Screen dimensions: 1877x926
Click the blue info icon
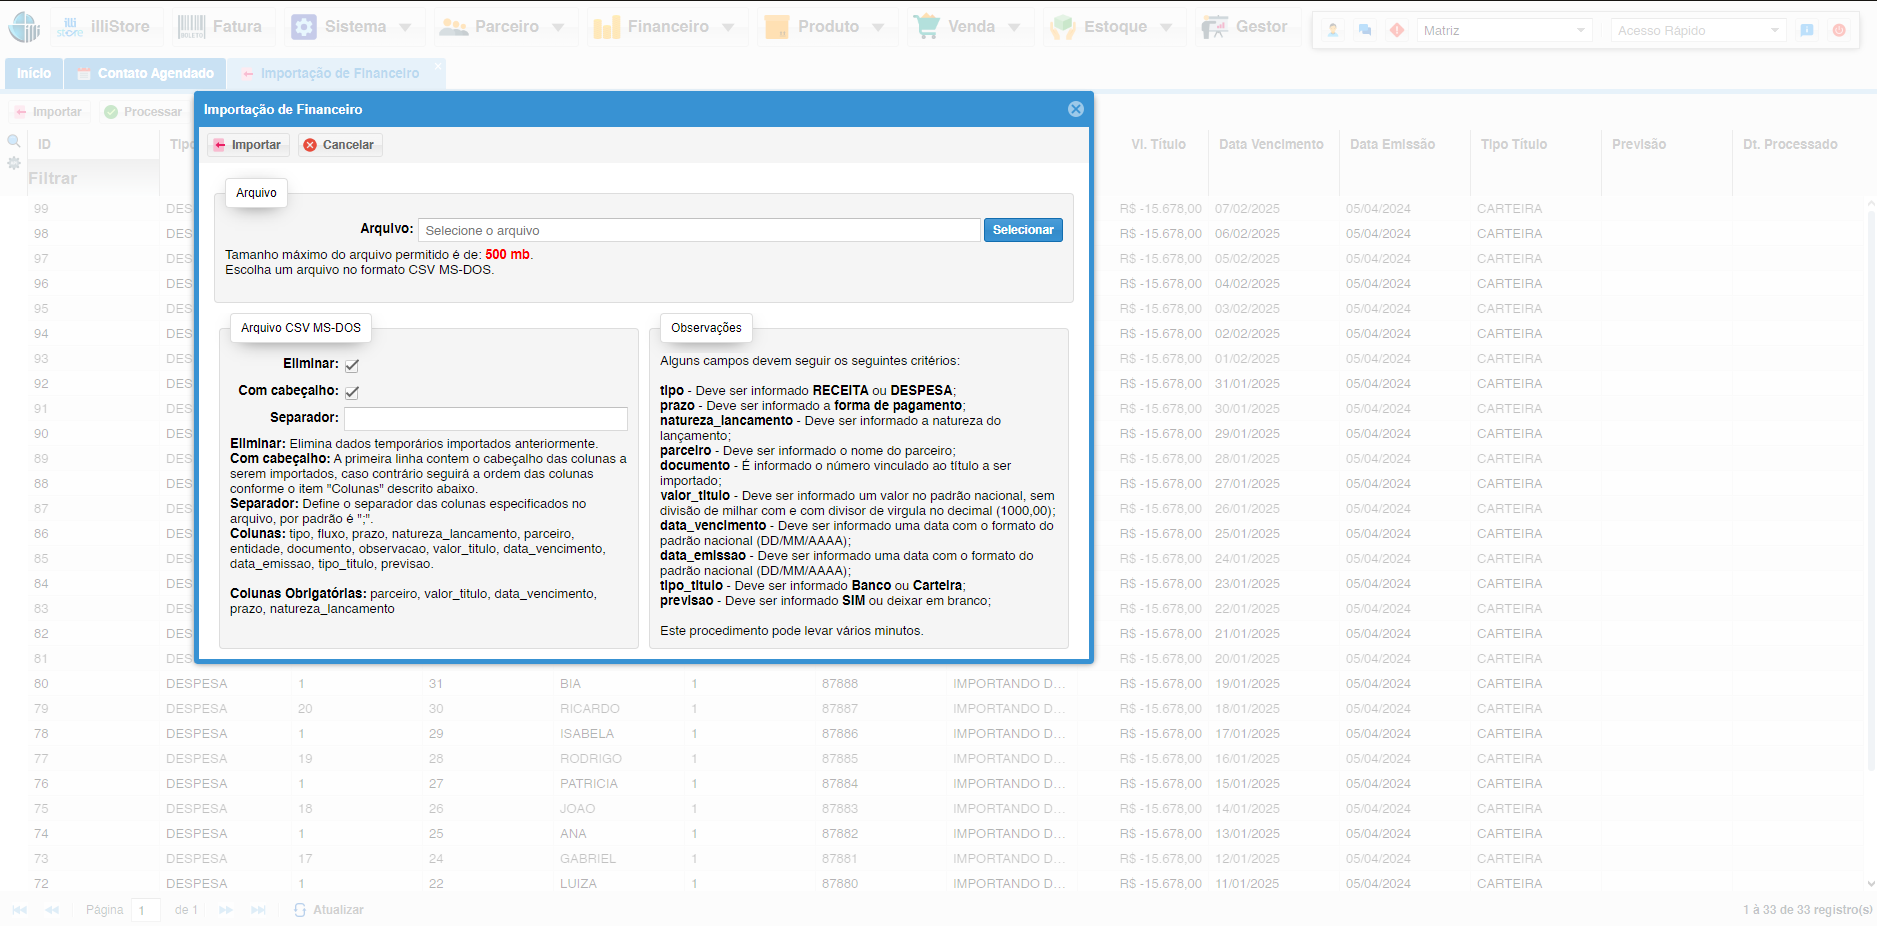click(x=1807, y=31)
